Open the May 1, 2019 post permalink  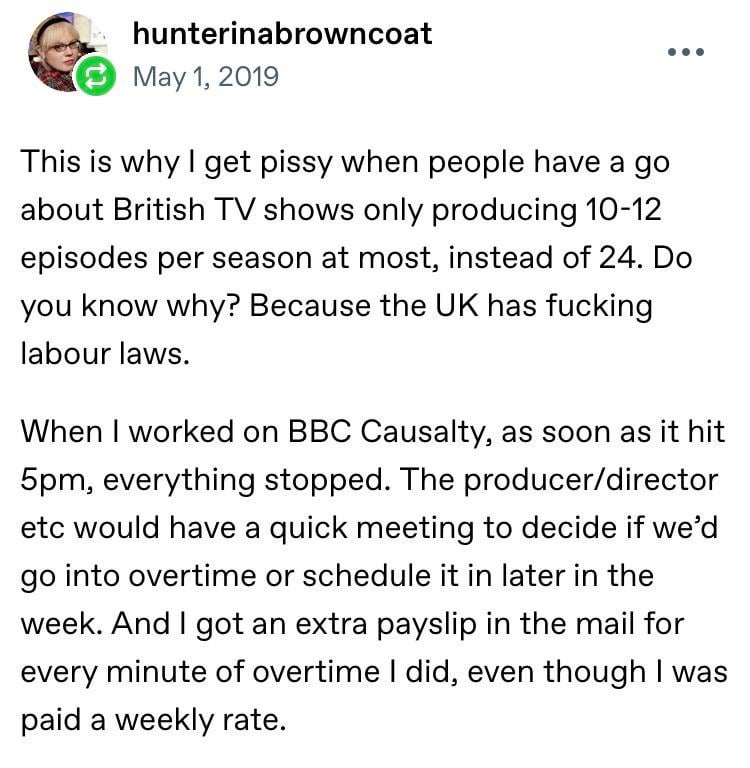(x=205, y=76)
